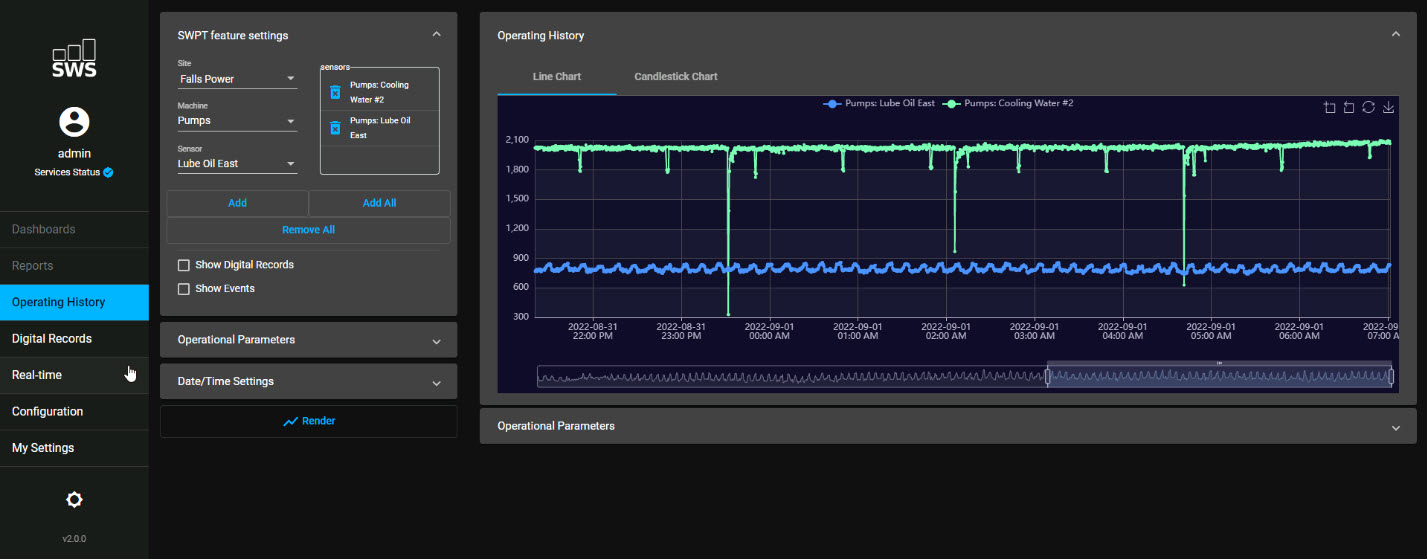Click the selected window of the range slider

pos(1220,376)
